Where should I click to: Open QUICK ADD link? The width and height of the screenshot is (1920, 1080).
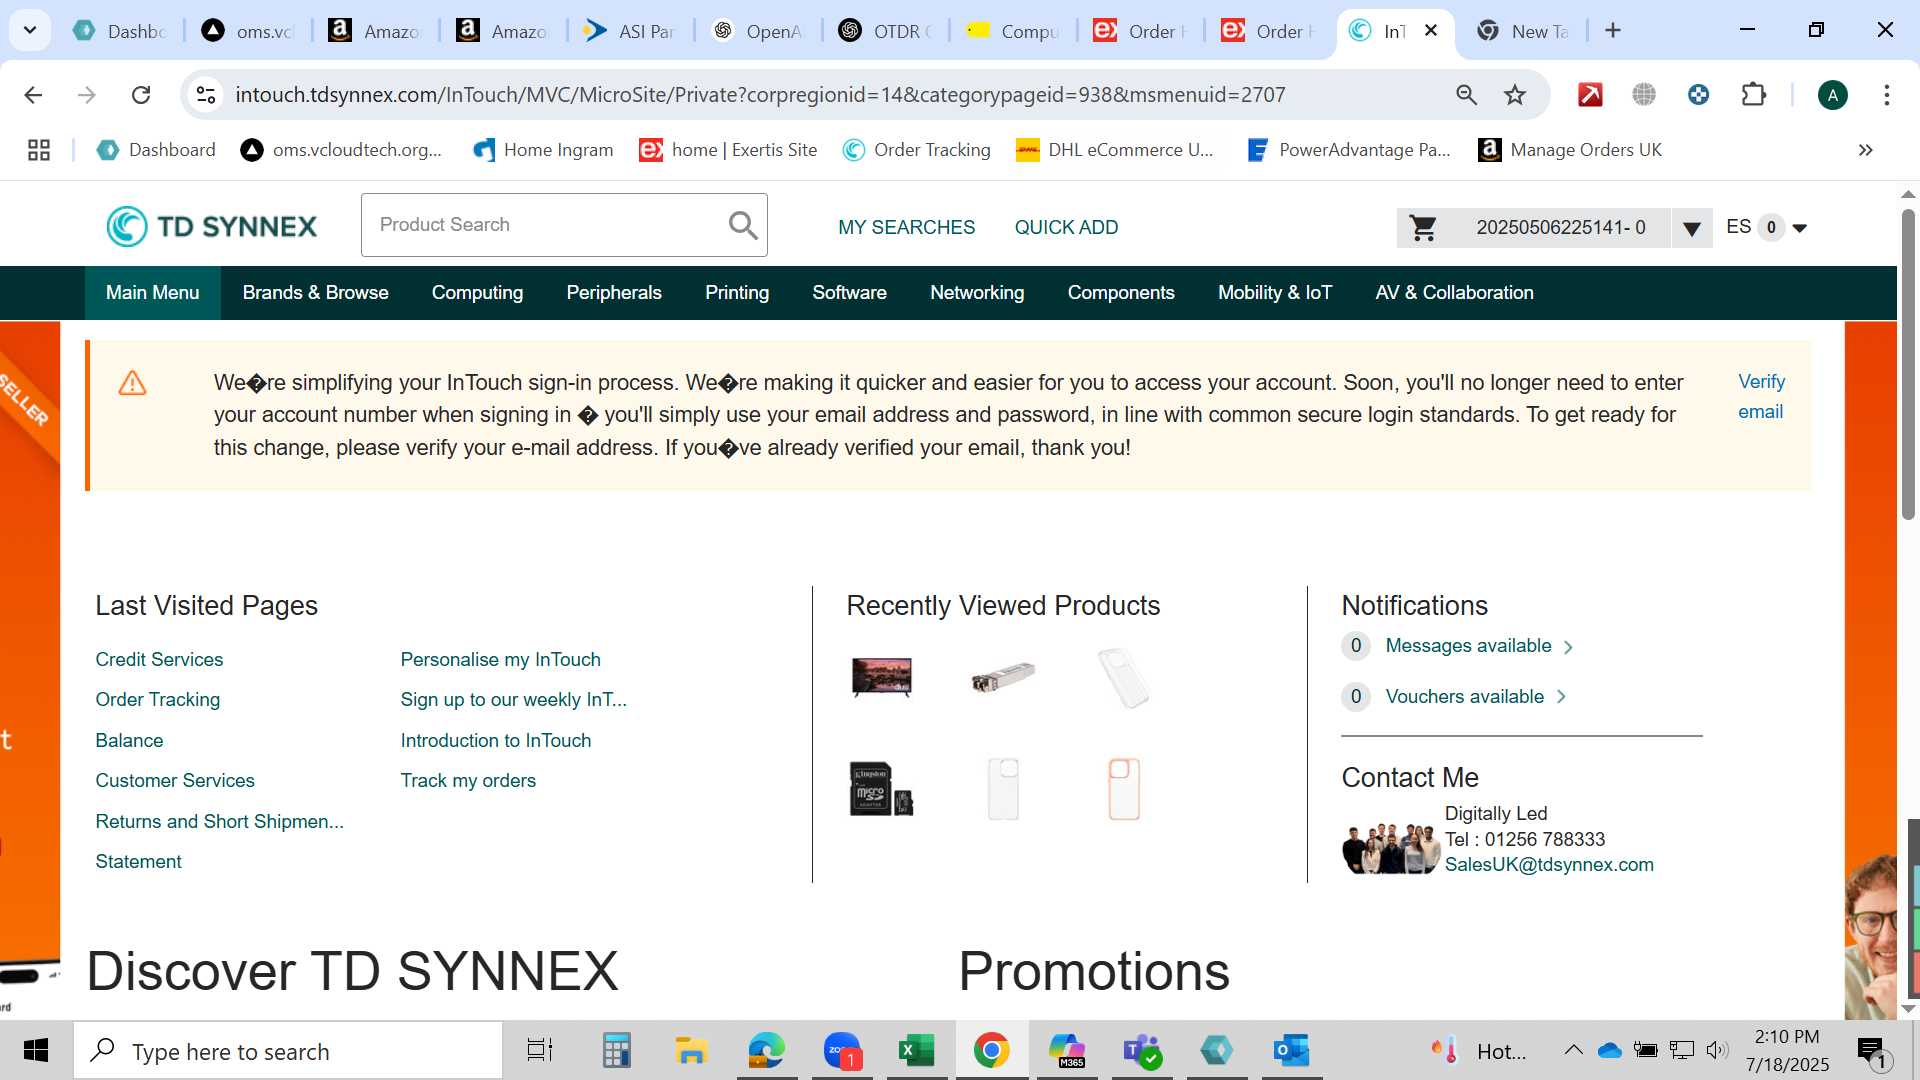tap(1066, 227)
